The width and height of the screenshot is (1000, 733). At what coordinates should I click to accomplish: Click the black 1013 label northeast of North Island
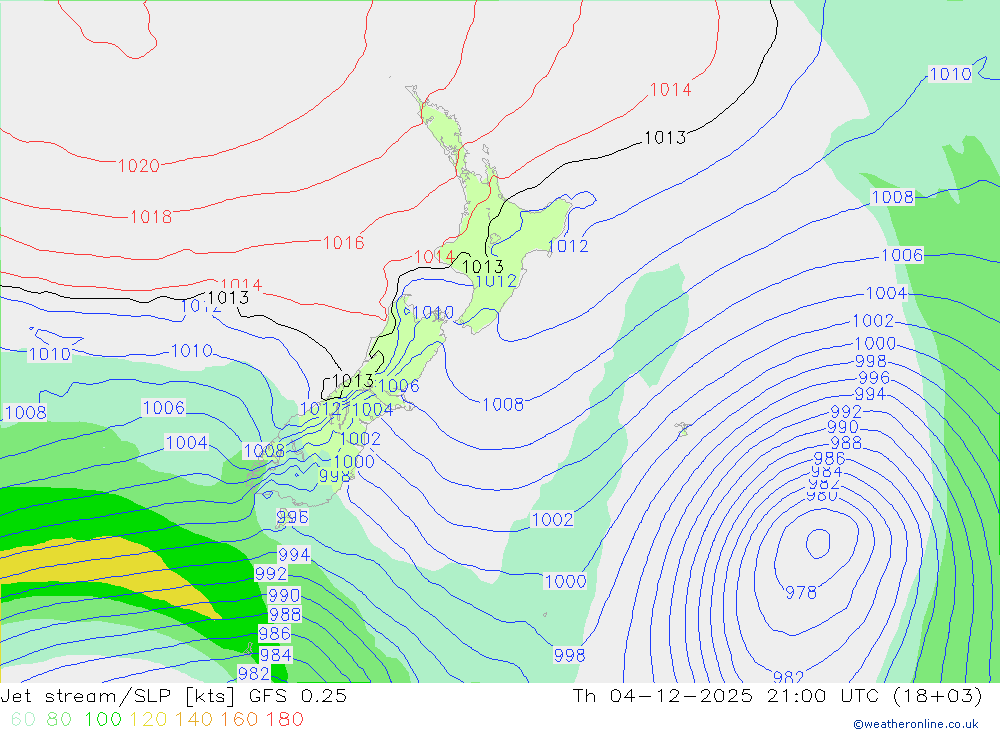665,138
